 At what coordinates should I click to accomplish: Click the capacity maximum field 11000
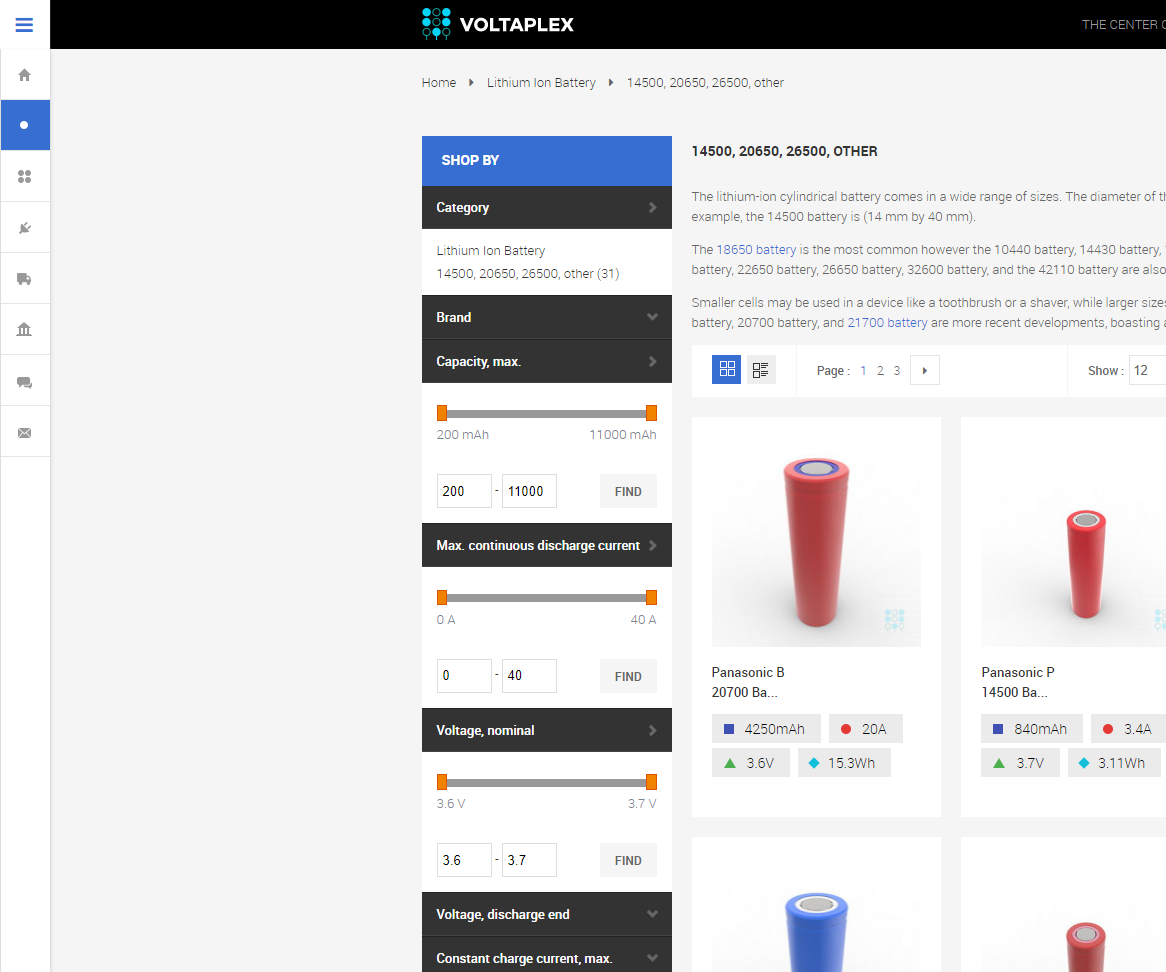[529, 491]
